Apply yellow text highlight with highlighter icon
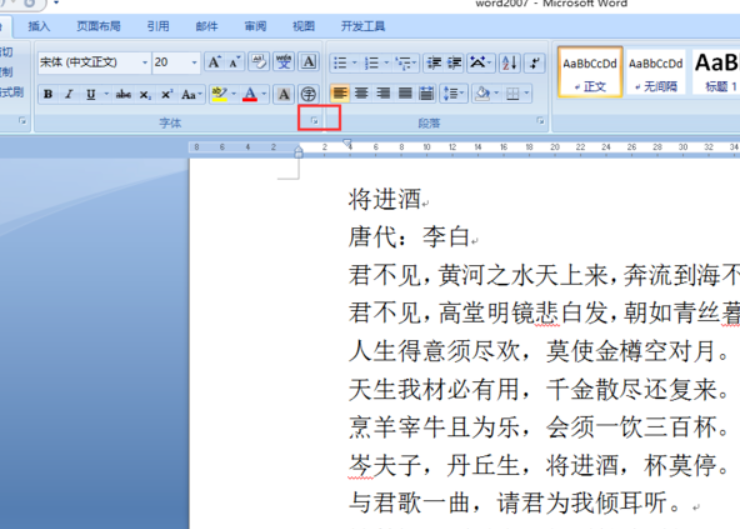The image size is (740, 529). pyautogui.click(x=219, y=94)
